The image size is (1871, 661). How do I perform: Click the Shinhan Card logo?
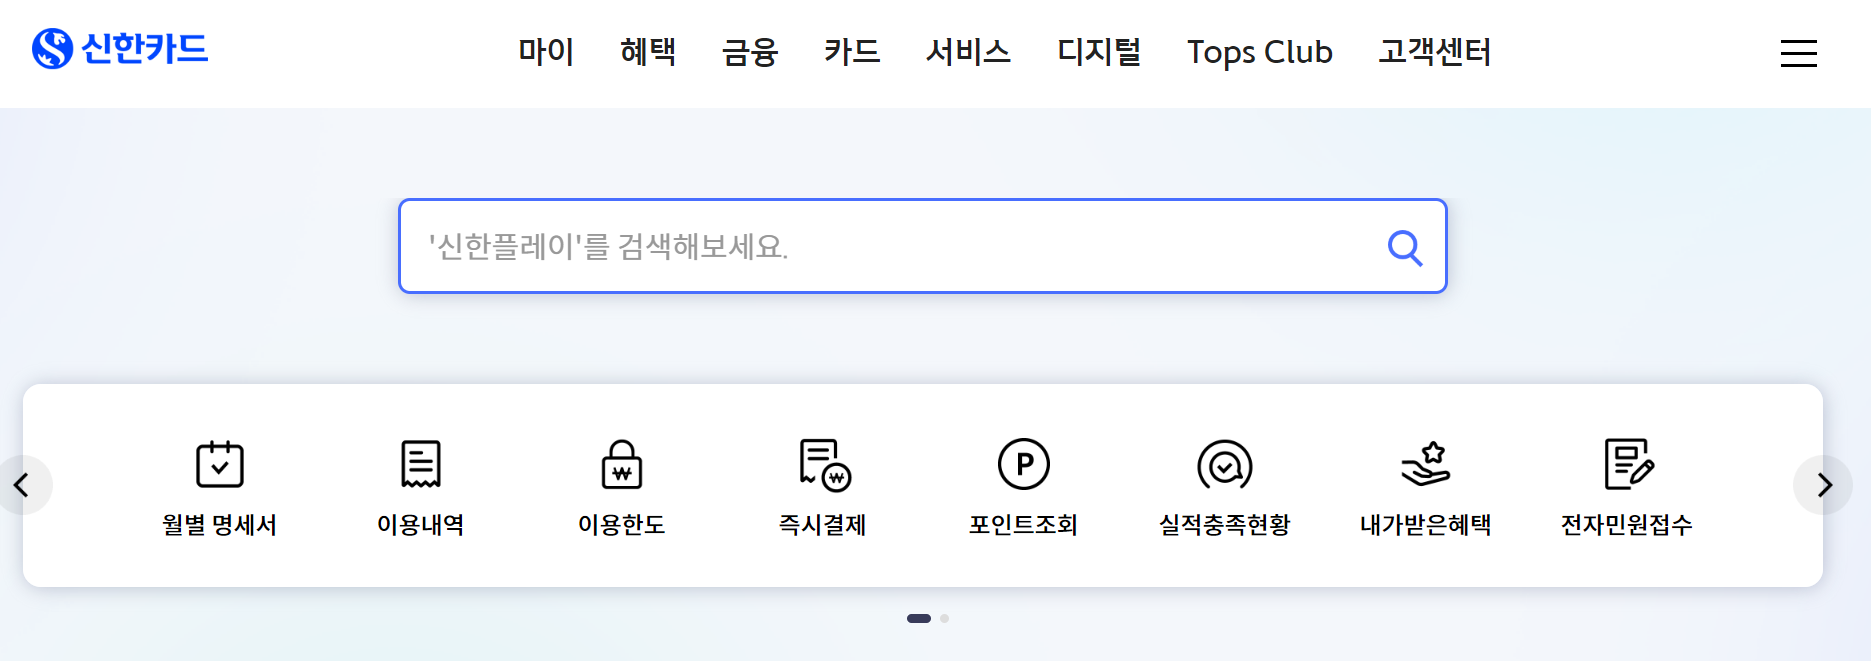click(x=120, y=48)
